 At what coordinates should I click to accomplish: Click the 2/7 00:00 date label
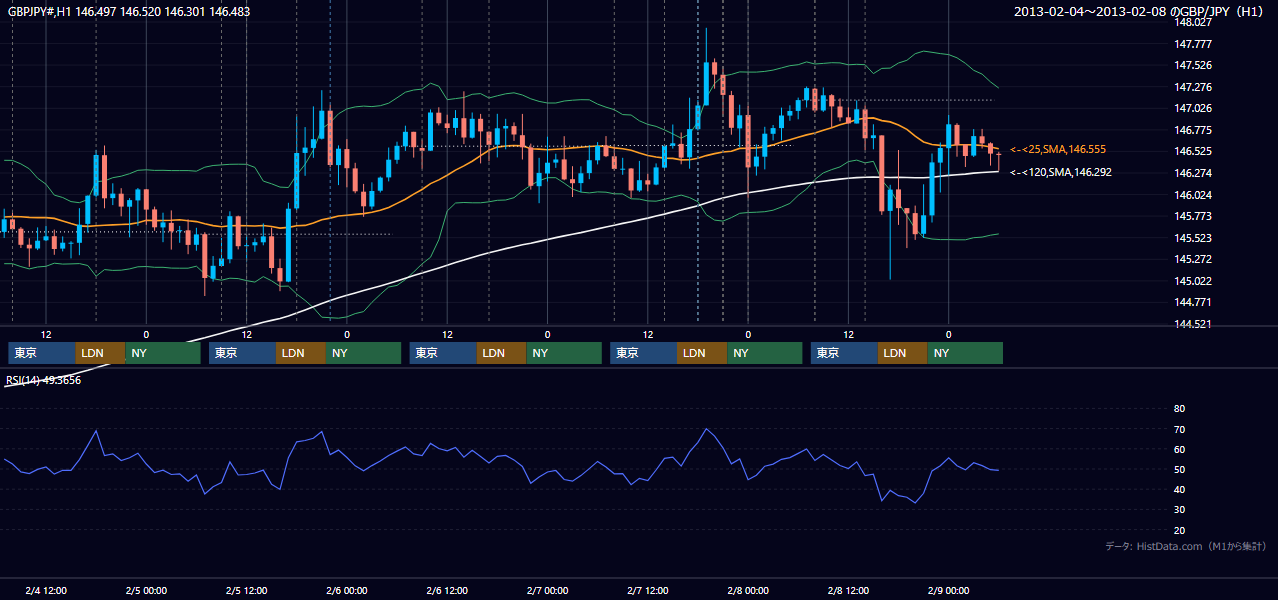point(548,591)
